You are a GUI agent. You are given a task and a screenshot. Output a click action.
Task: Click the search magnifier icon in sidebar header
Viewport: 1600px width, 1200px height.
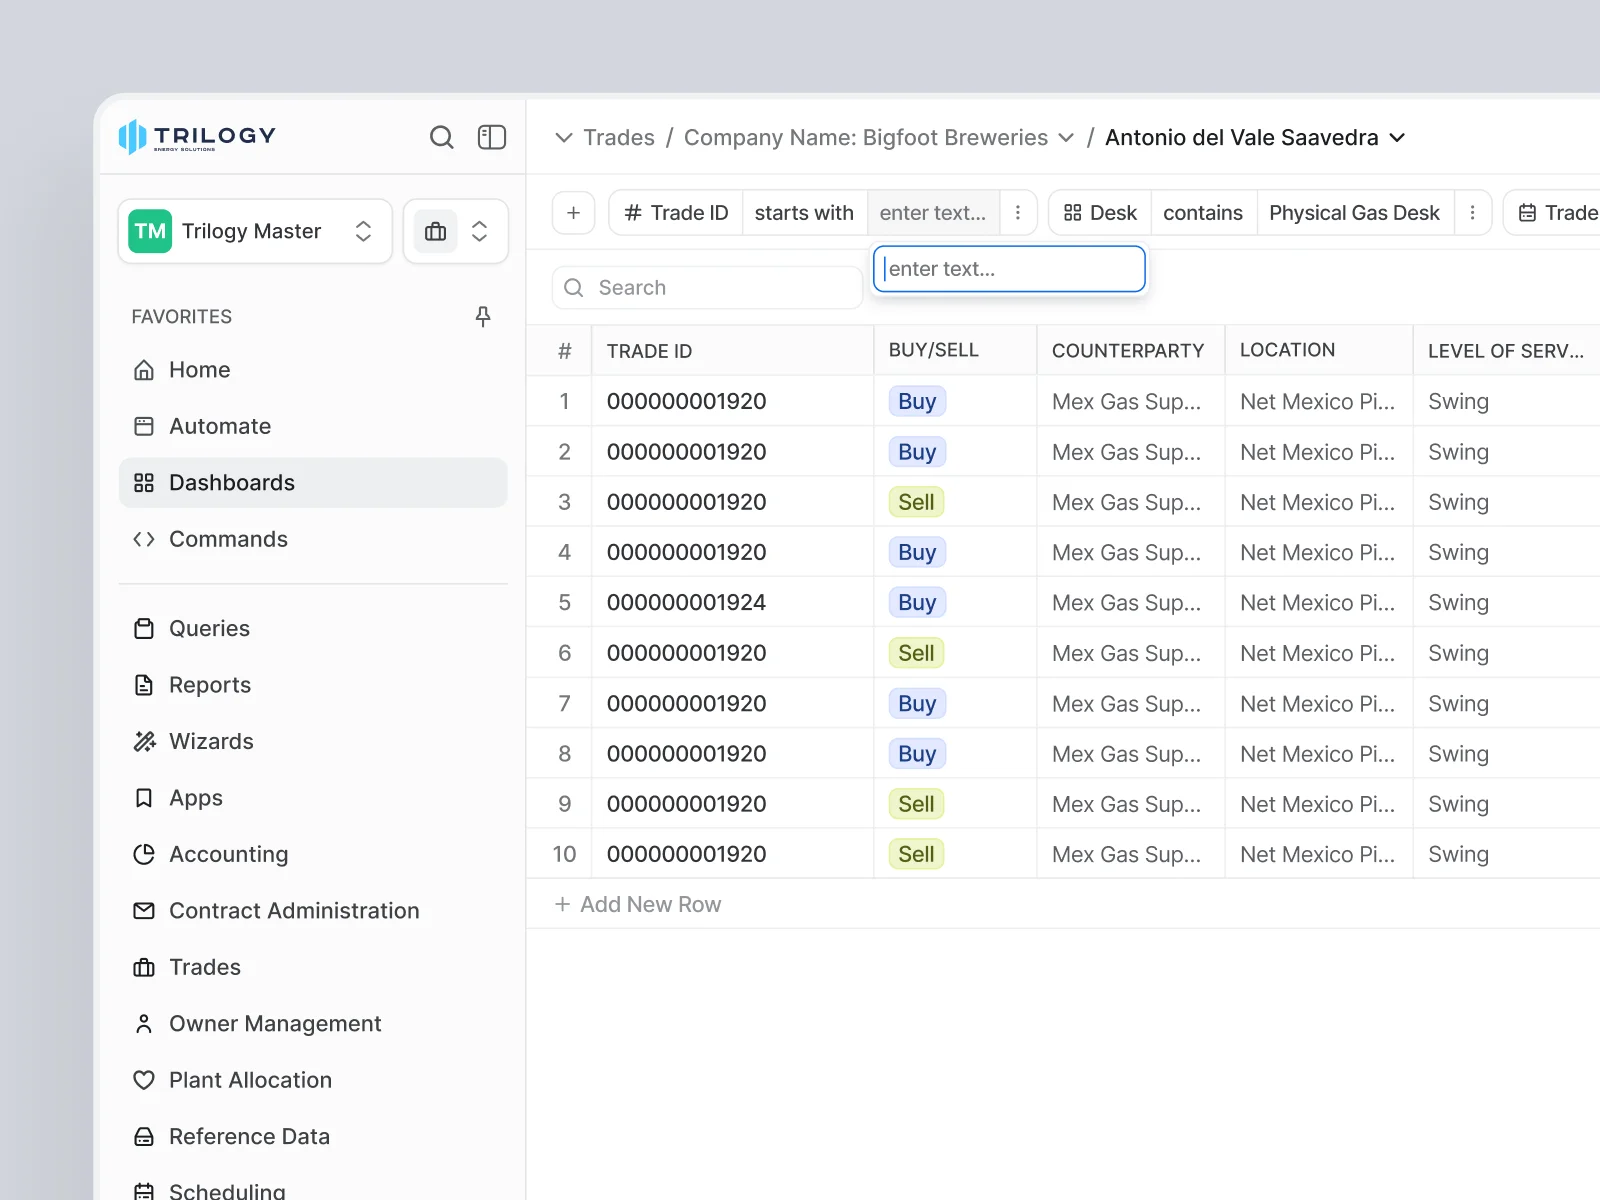(x=441, y=137)
